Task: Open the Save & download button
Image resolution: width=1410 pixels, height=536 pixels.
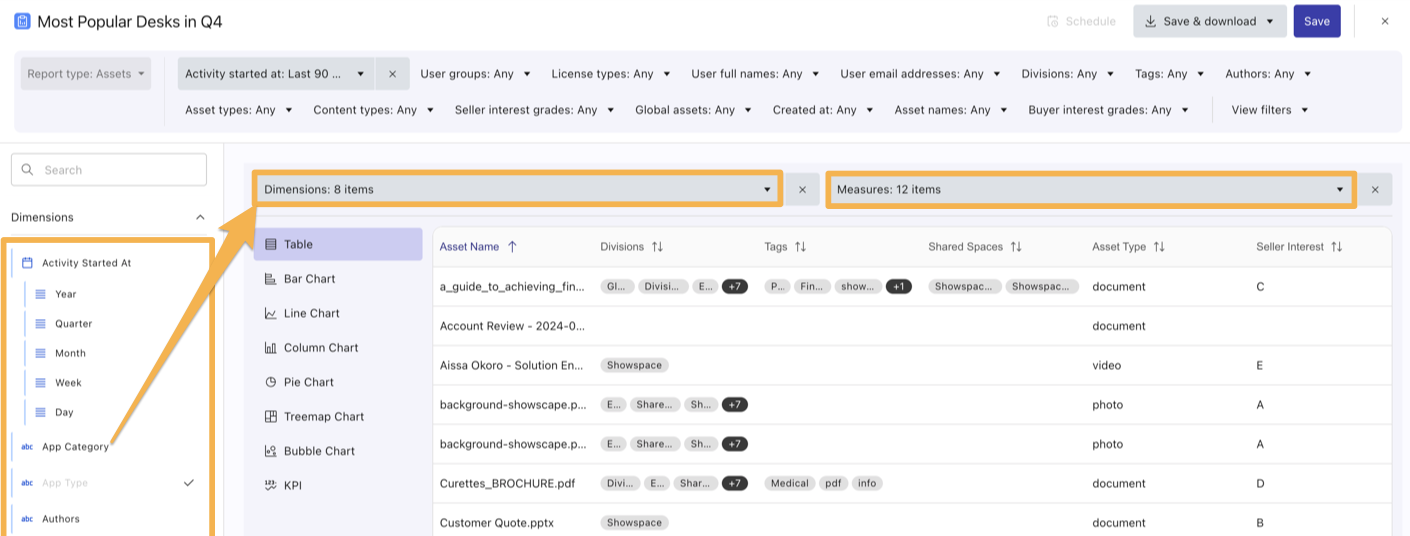Action: point(1209,21)
